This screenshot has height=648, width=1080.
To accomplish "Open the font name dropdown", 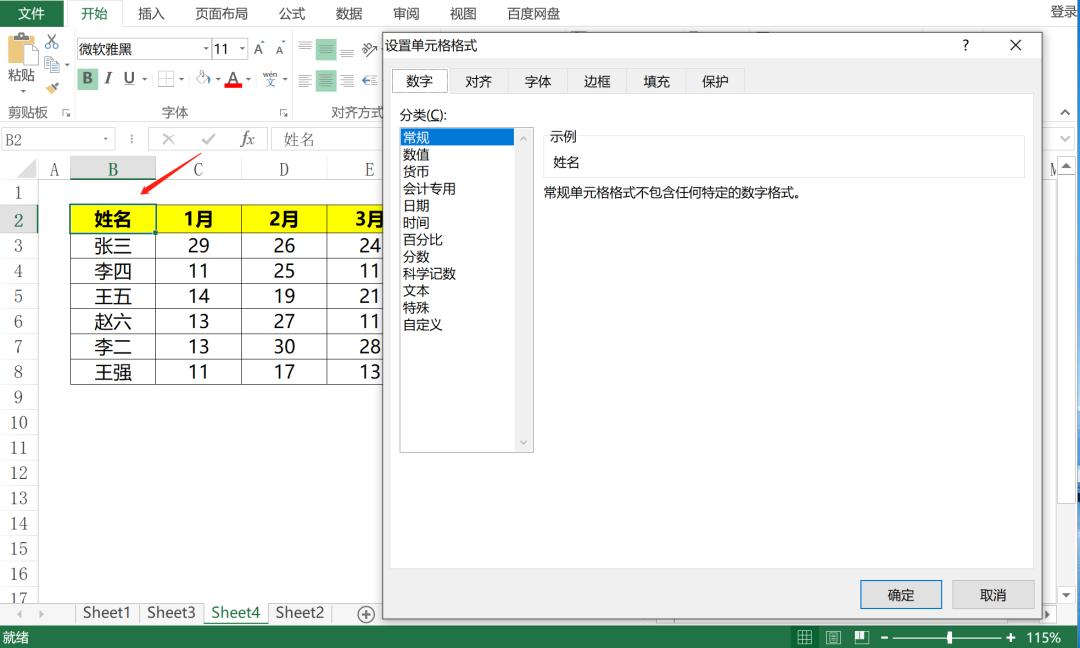I will 206,48.
